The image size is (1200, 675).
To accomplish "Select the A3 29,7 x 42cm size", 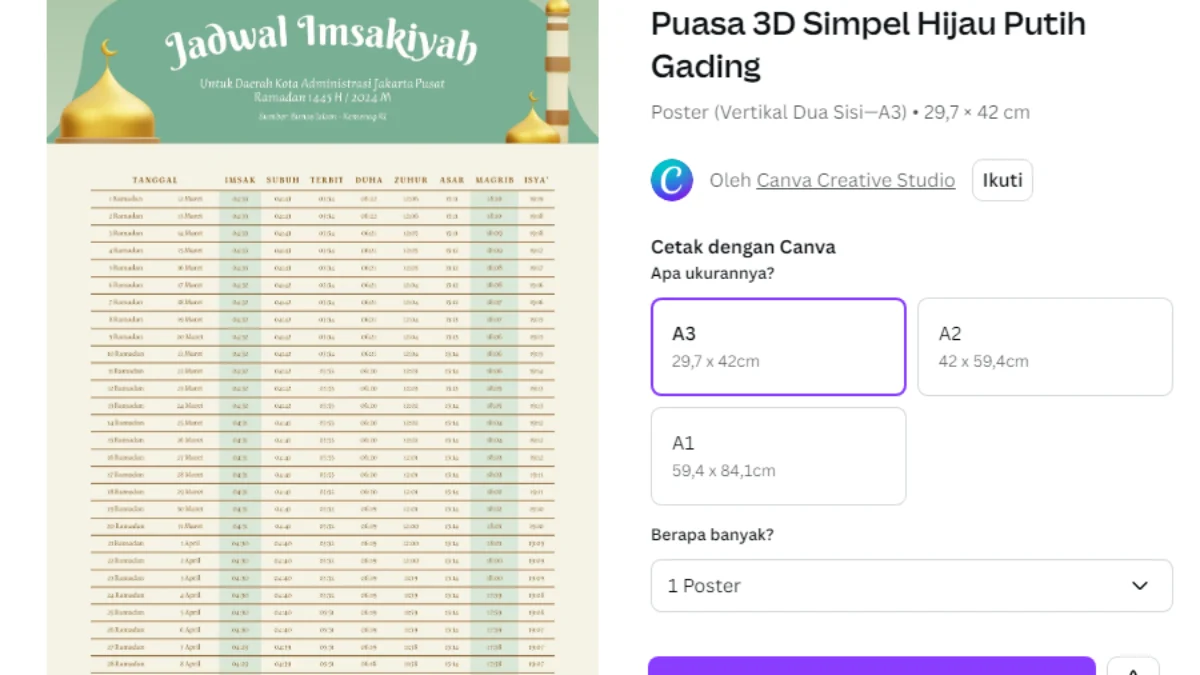I will (778, 347).
